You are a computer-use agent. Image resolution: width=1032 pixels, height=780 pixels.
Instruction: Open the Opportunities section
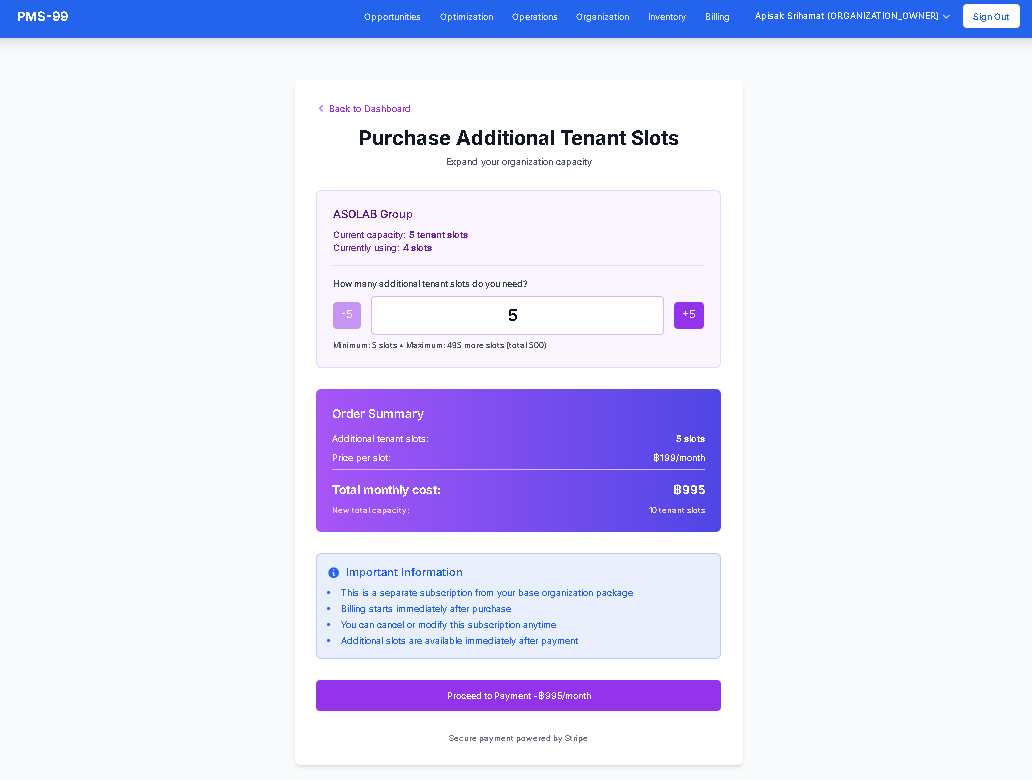[392, 17]
